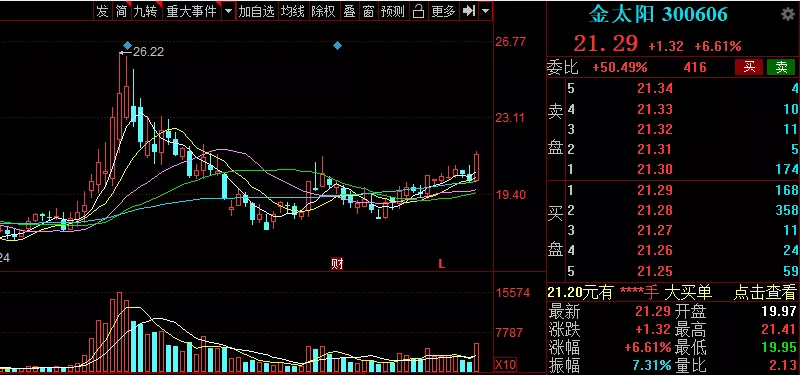Toggle the 均线 moving average lines
Viewport: 800px width, 375px height.
coord(293,11)
